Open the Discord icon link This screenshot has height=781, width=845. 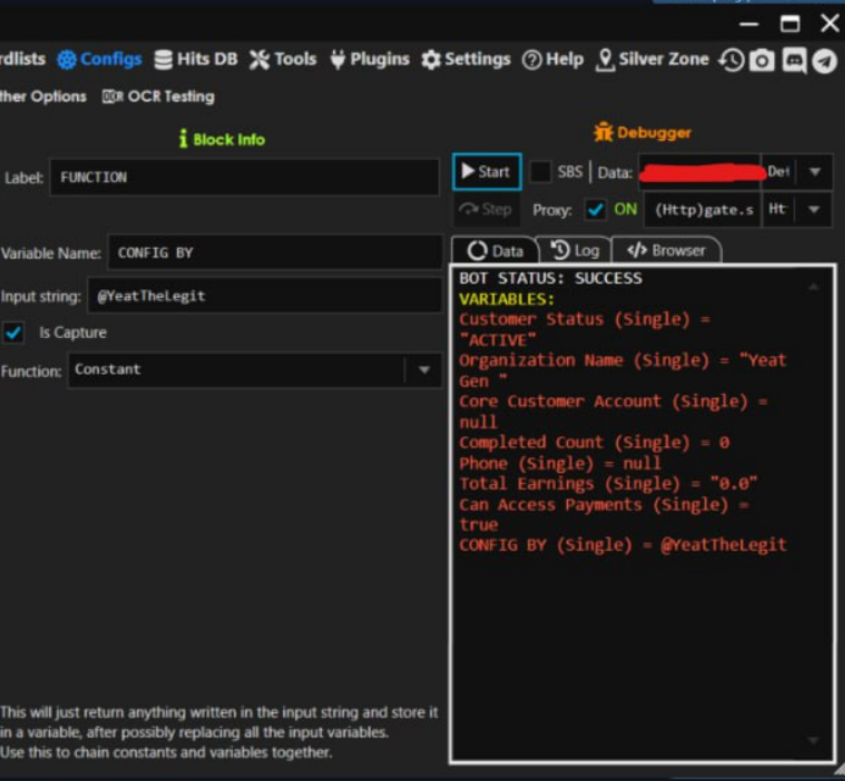[794, 60]
